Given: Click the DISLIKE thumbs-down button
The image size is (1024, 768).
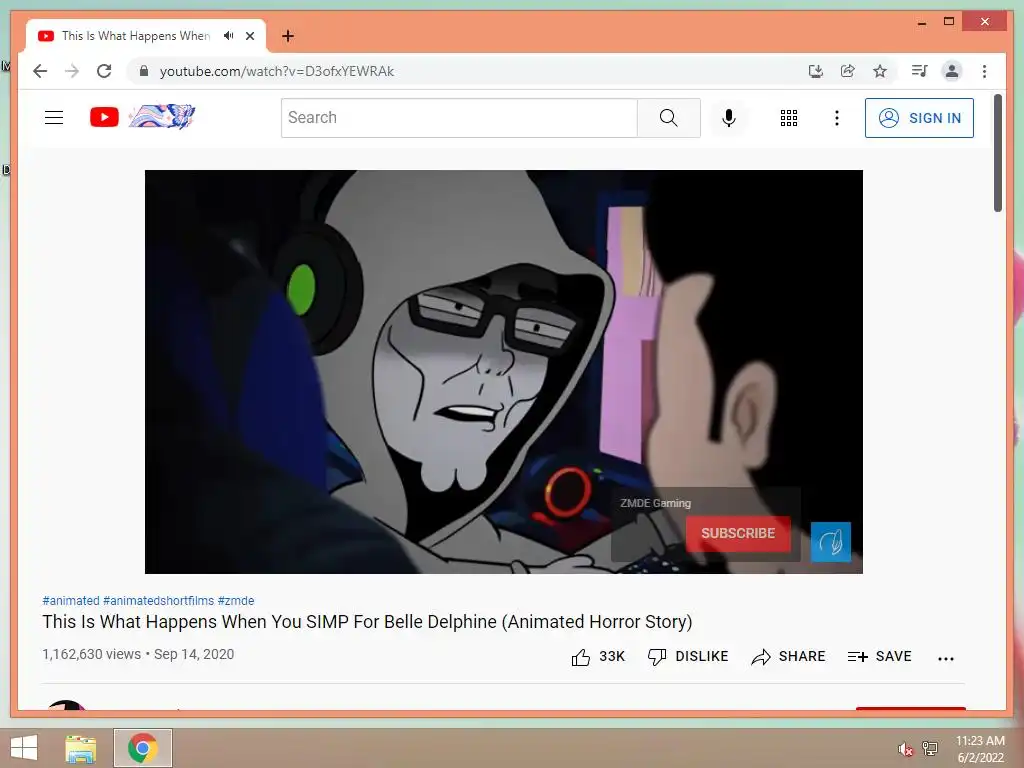Looking at the screenshot, I should tap(688, 657).
